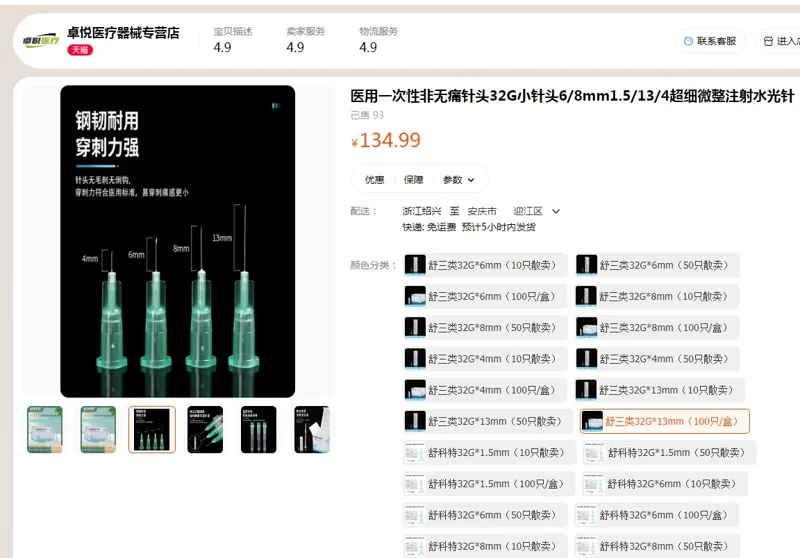Pick 舒科特32G*8mm（10只散卖） variant
The width and height of the screenshot is (800, 558).
click(x=485, y=546)
